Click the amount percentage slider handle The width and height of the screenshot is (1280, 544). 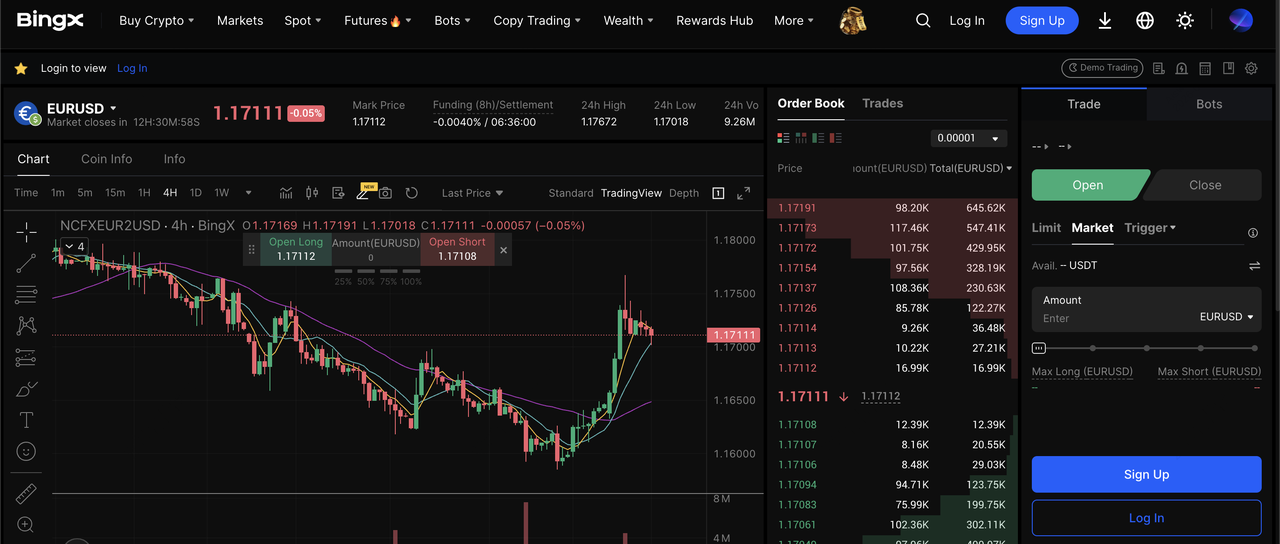[1039, 348]
